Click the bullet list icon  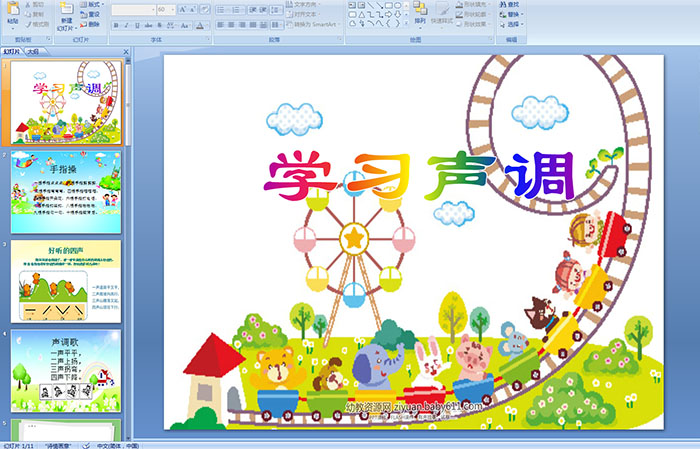222,10
